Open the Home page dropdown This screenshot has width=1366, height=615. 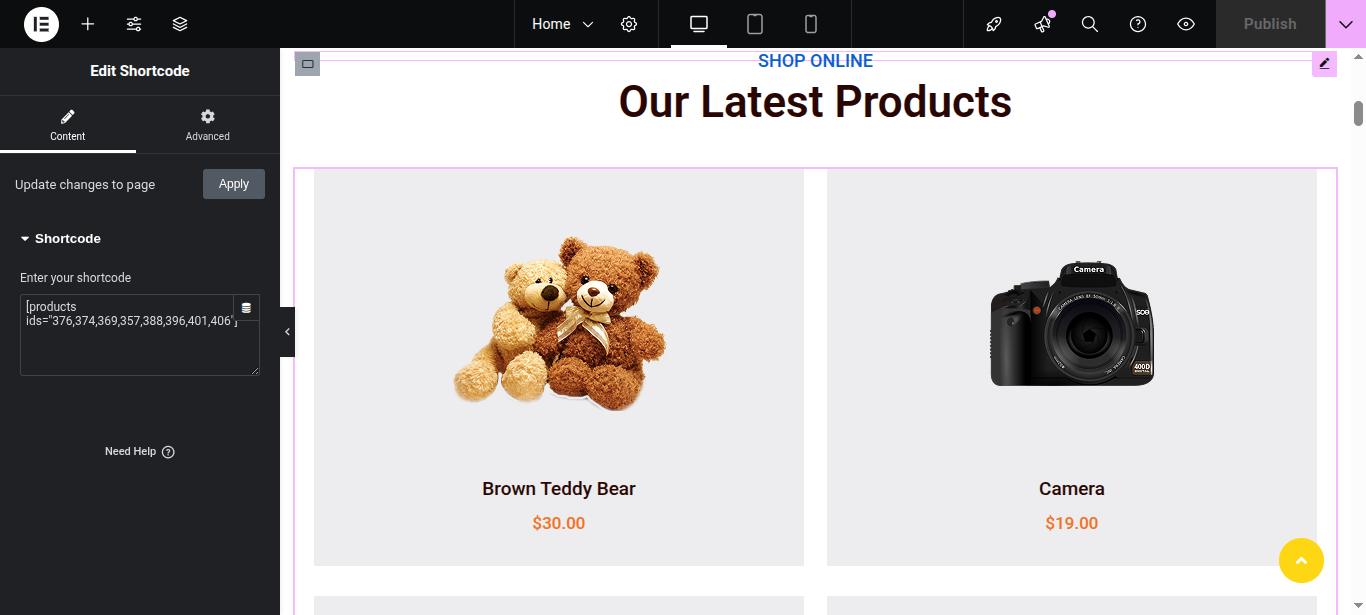562,24
